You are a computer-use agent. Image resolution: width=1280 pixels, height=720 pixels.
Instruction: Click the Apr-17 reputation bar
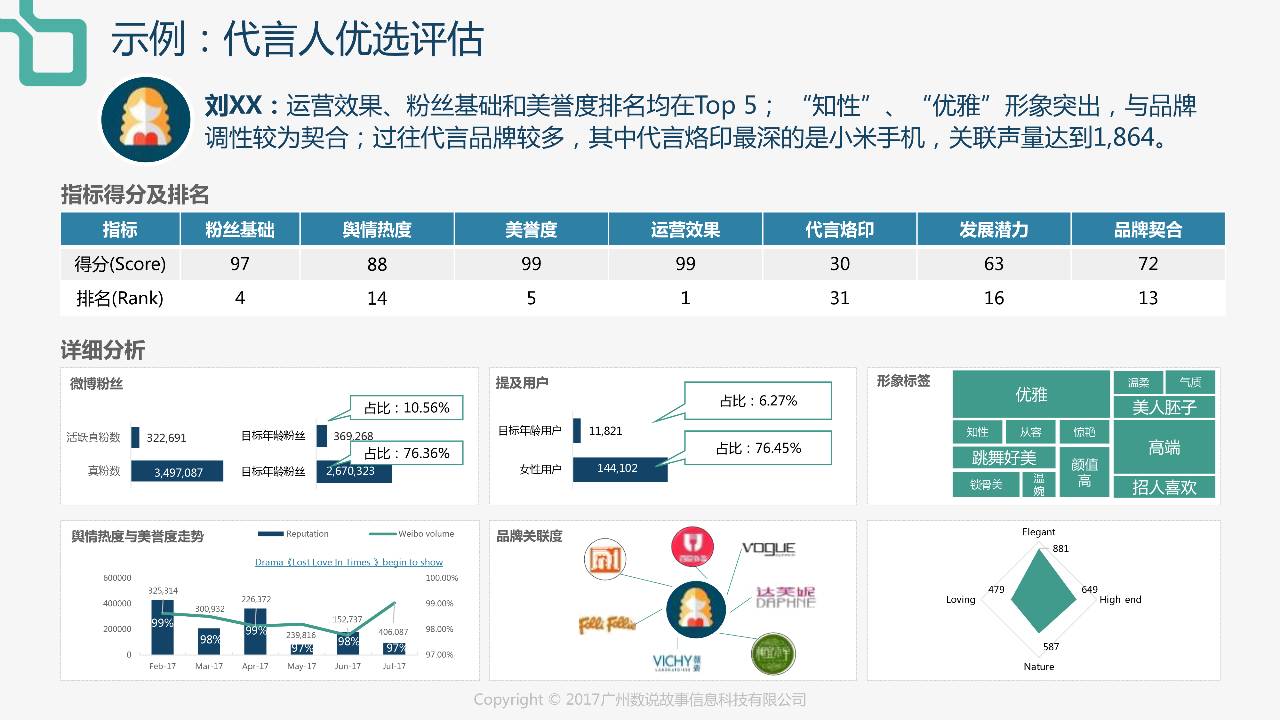pos(255,631)
